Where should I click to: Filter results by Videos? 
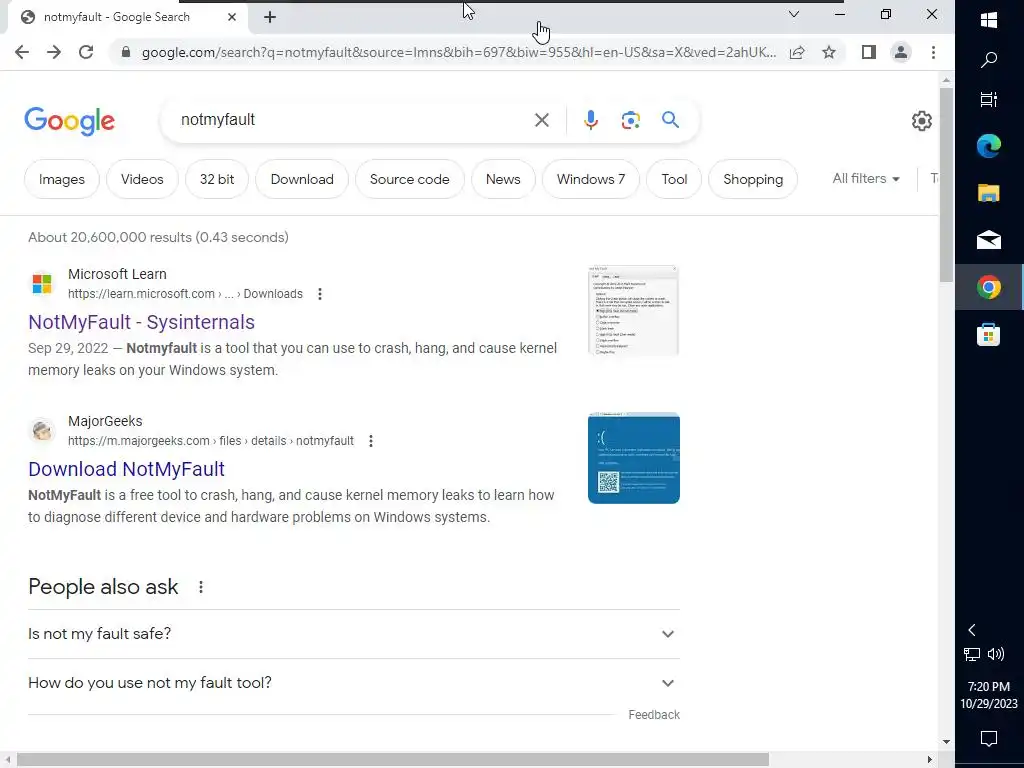(142, 179)
